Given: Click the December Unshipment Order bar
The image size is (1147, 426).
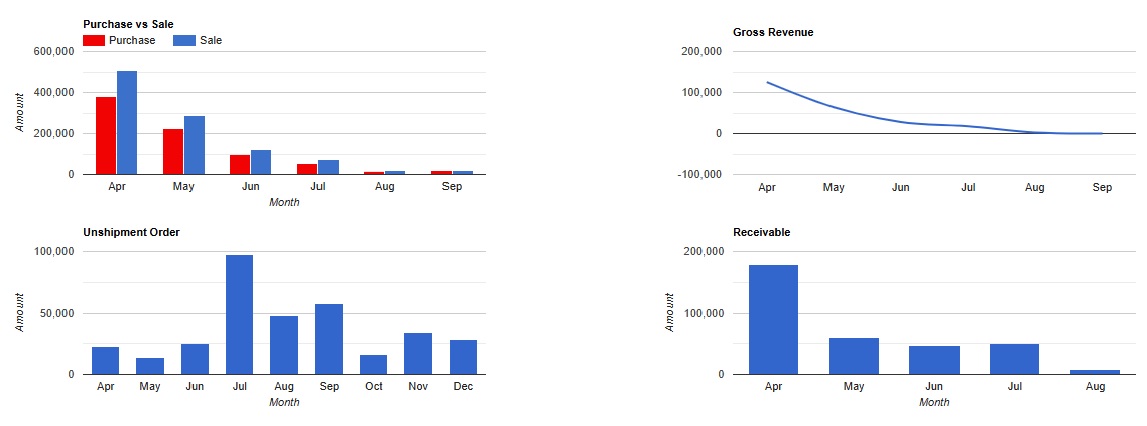Looking at the screenshot, I should 463,357.
